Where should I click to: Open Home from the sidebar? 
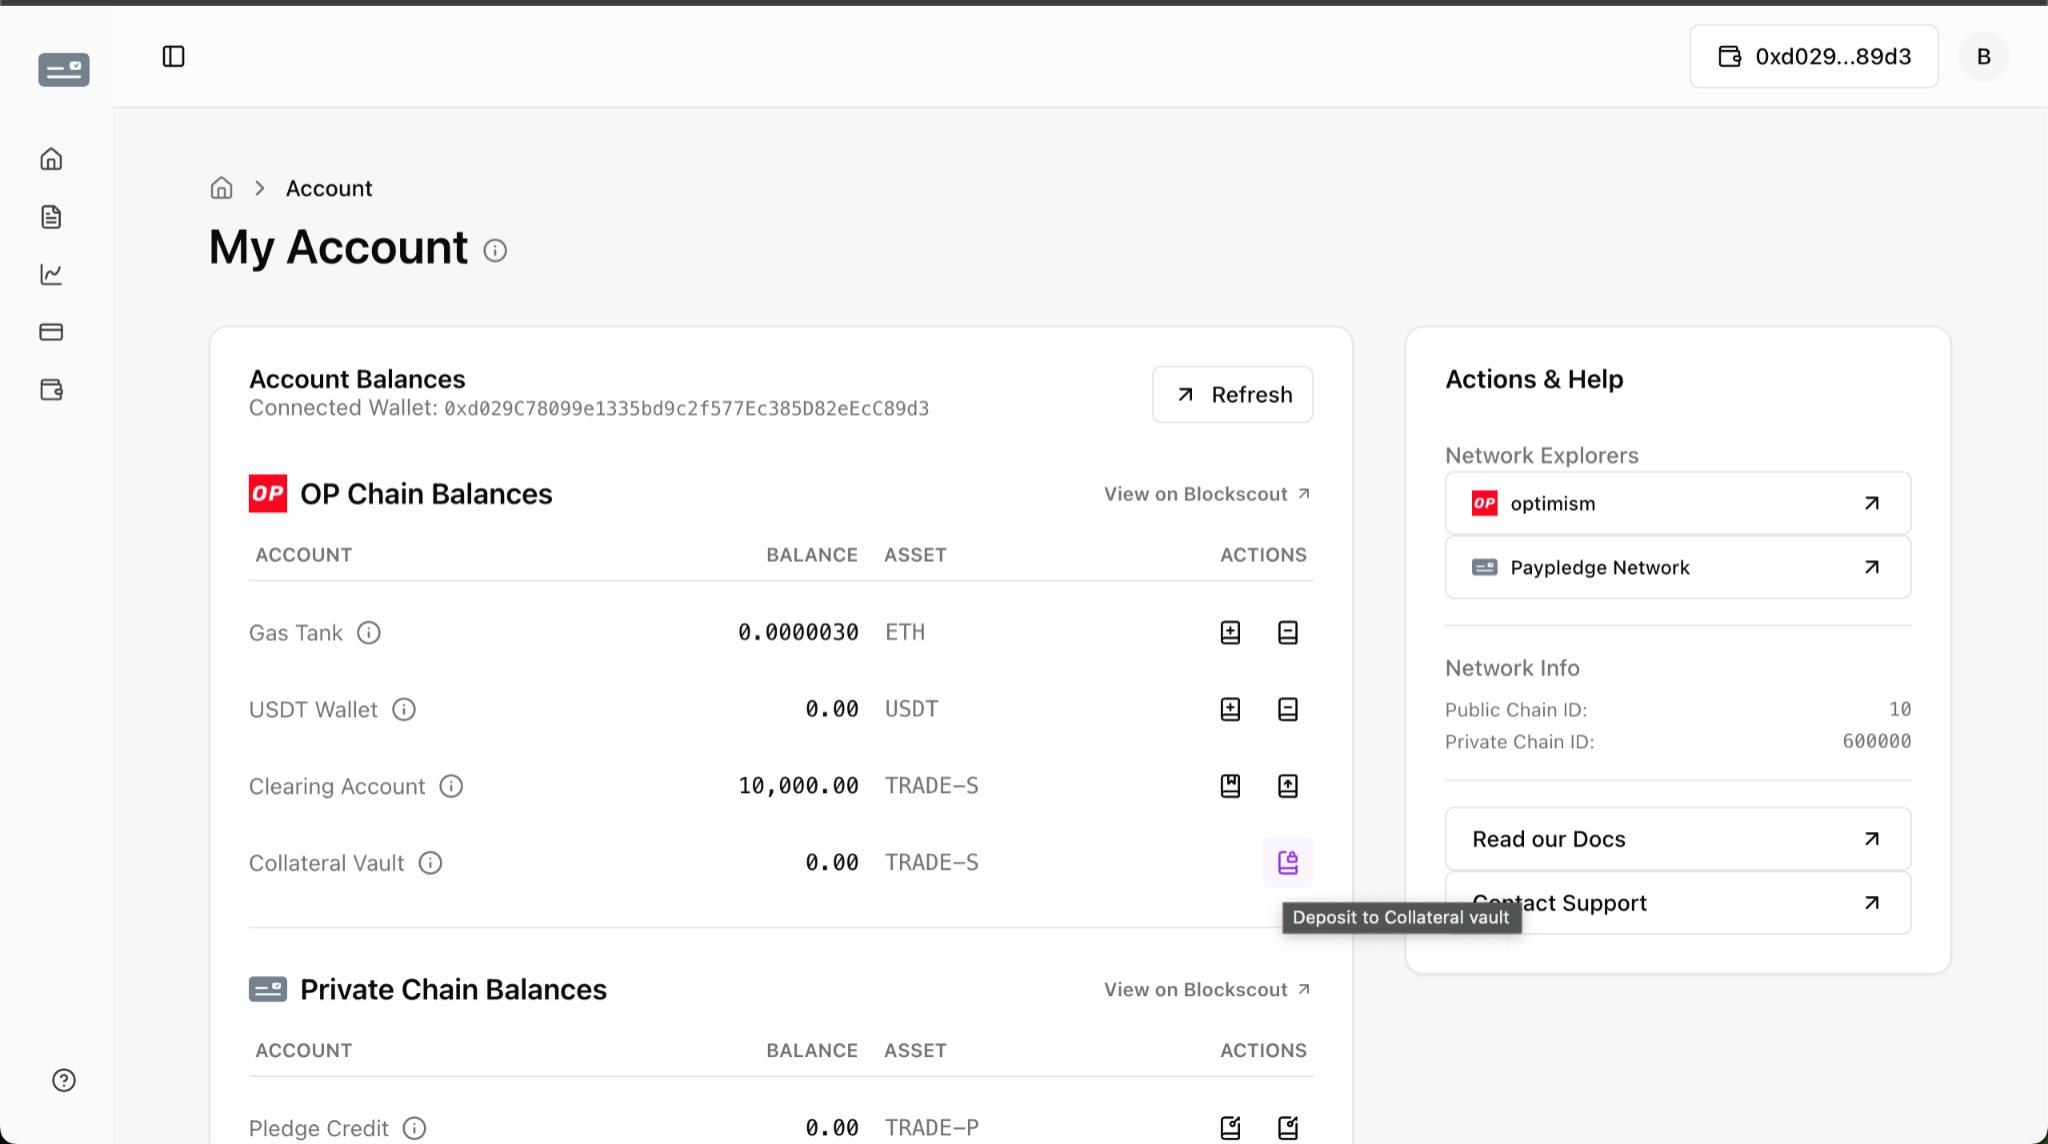pyautogui.click(x=51, y=159)
